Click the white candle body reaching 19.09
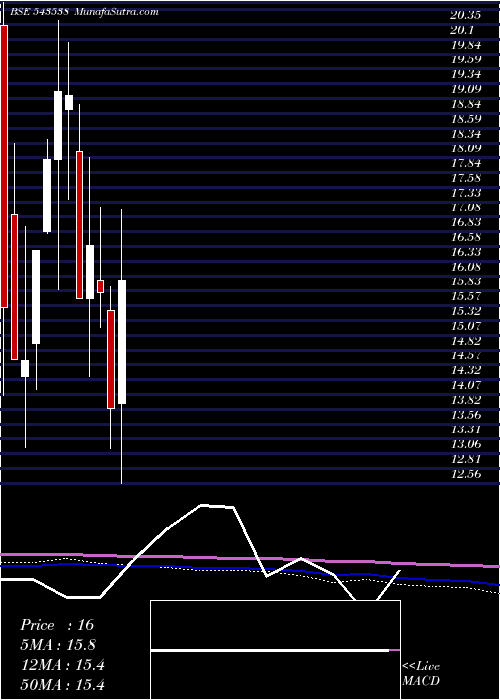Image resolution: width=500 pixels, height=700 pixels. point(58,125)
